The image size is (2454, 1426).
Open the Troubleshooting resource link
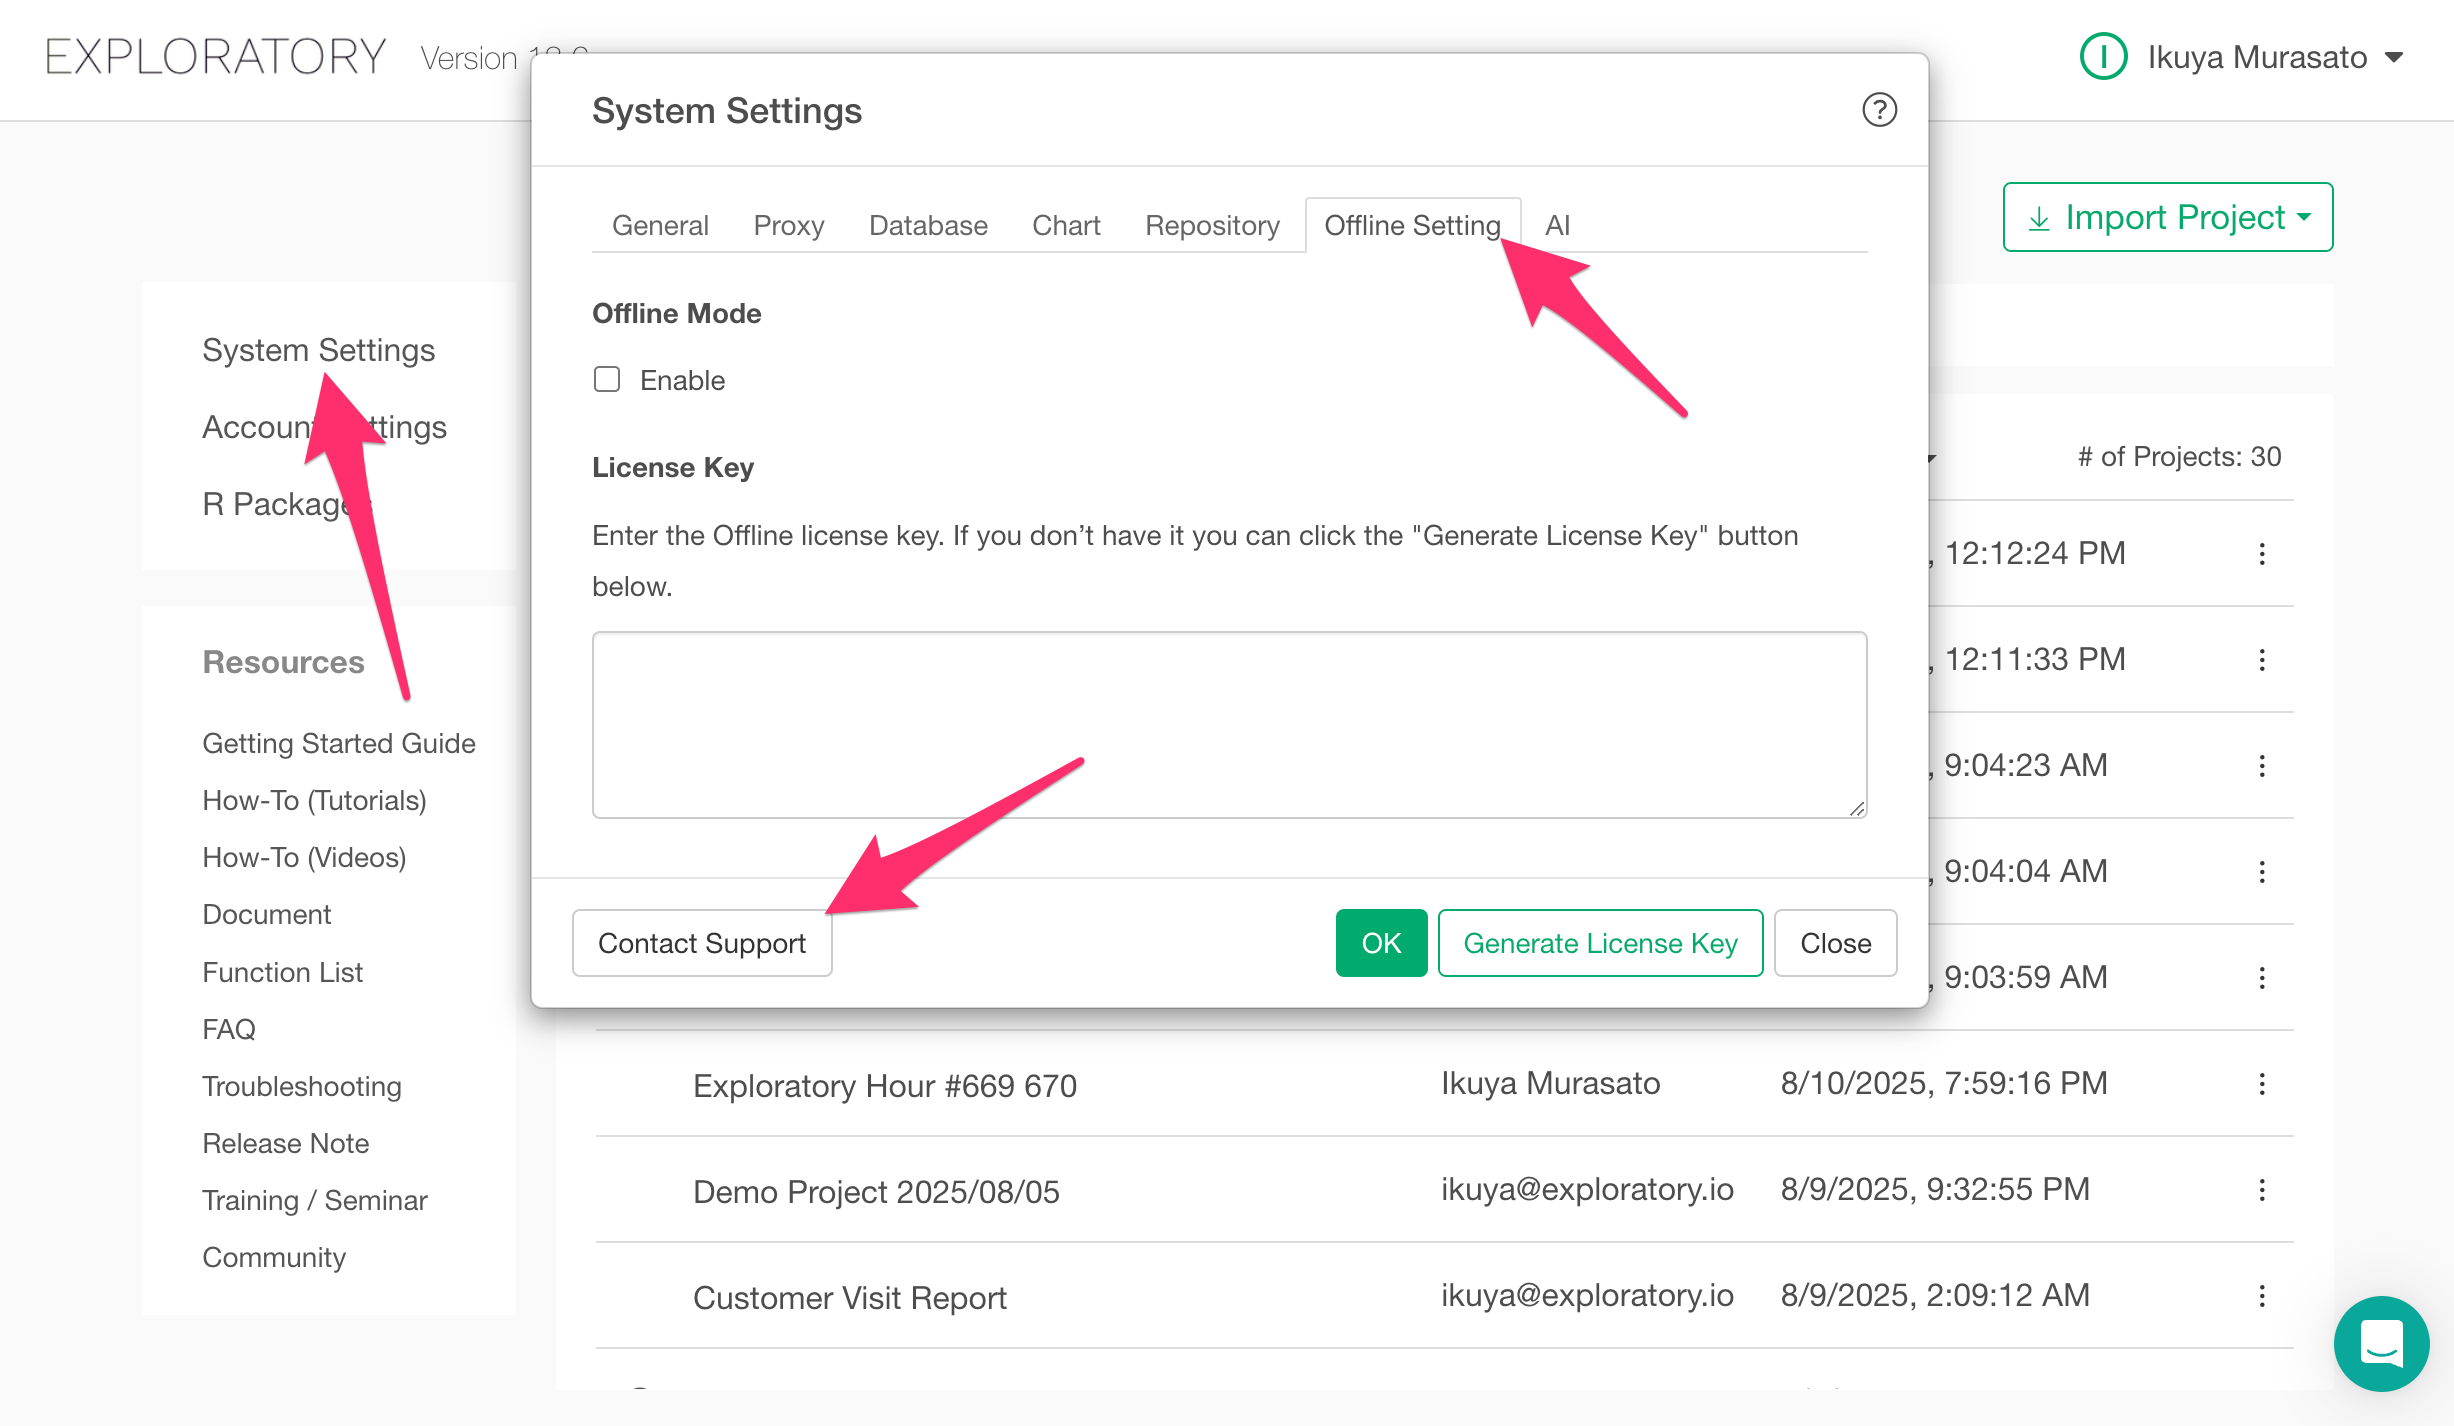301,1086
